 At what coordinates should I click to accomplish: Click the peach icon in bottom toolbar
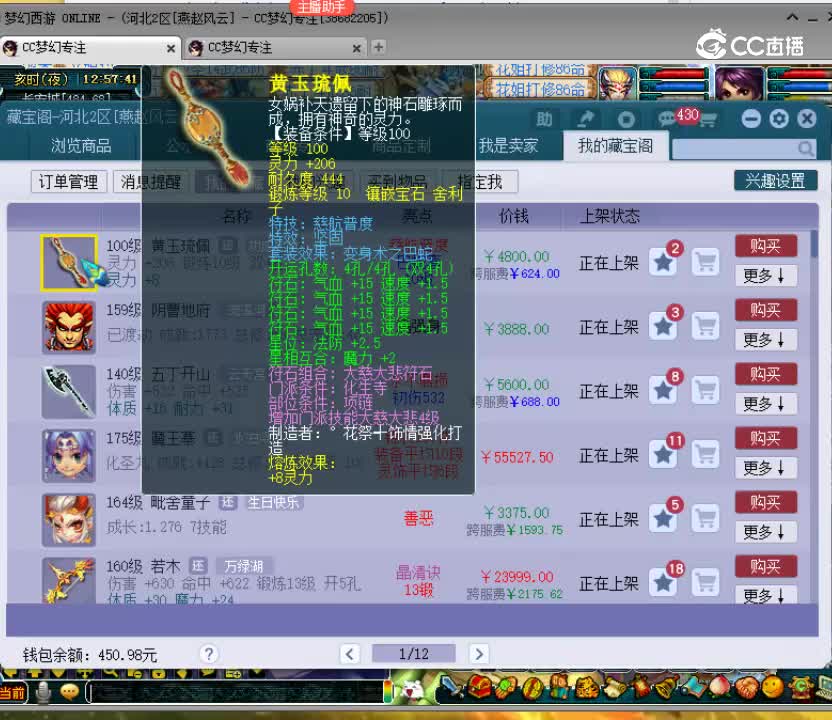pos(719,686)
